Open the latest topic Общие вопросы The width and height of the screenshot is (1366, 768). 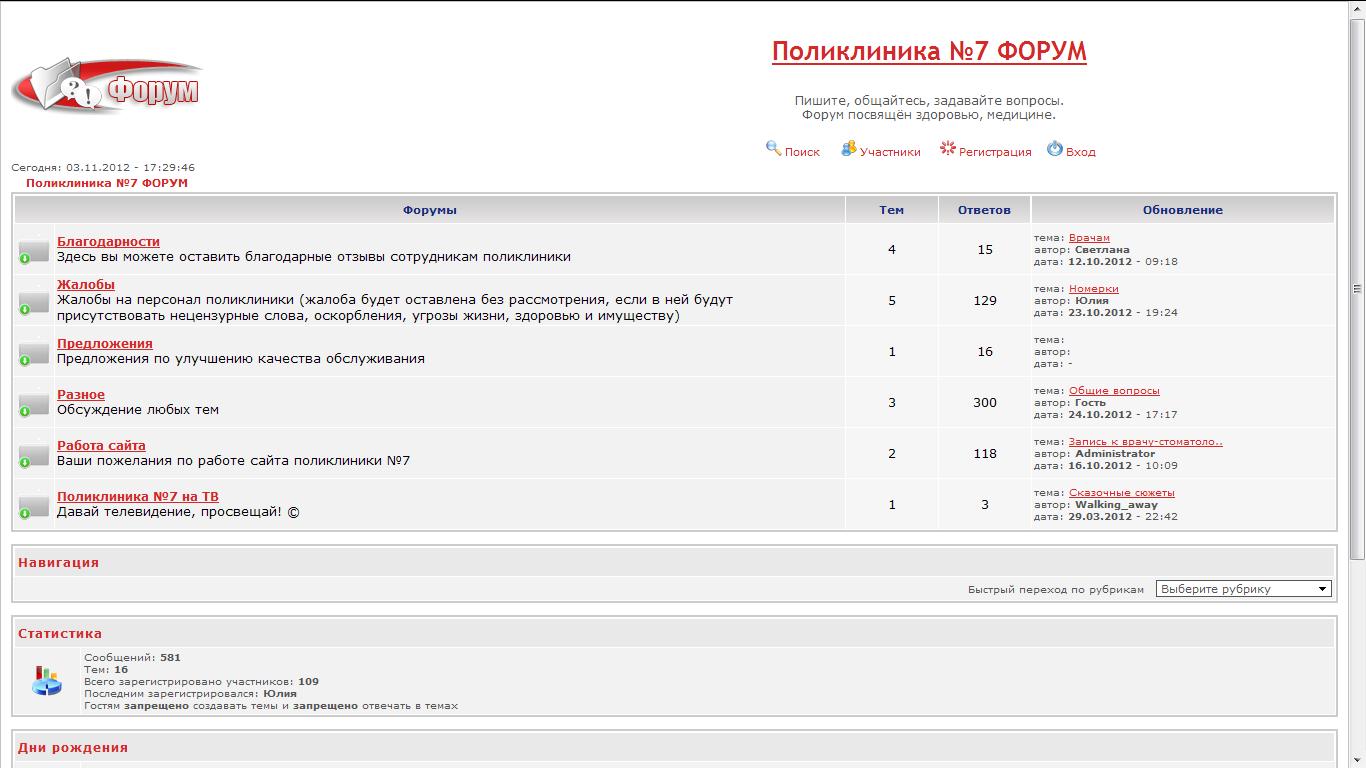tap(1114, 391)
